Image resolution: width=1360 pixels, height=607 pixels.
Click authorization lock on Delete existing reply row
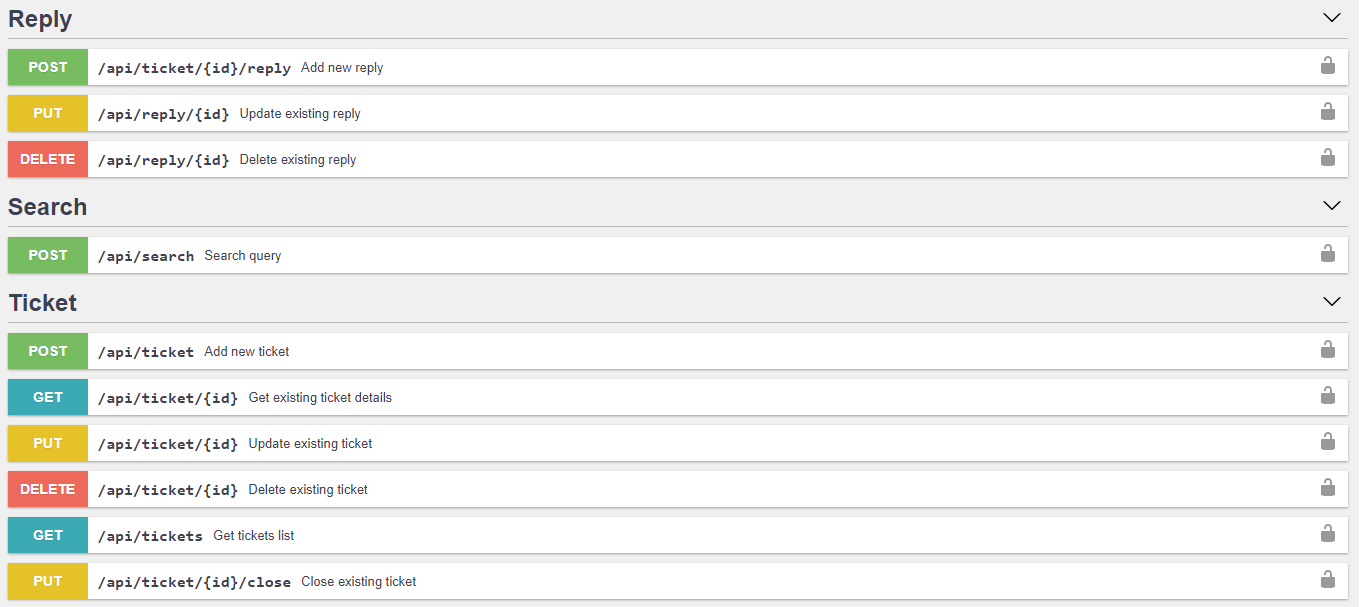(1328, 158)
